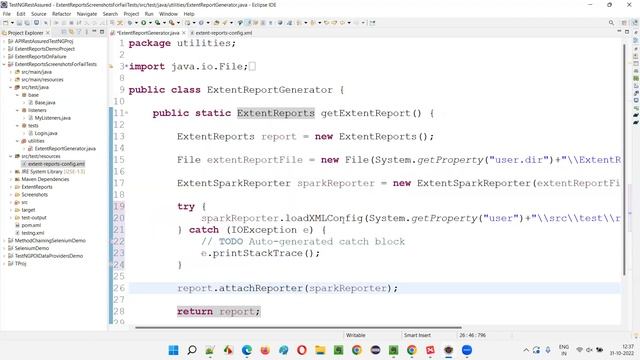
Task: Click the New file toolbar icon
Action: (x=6, y=23)
